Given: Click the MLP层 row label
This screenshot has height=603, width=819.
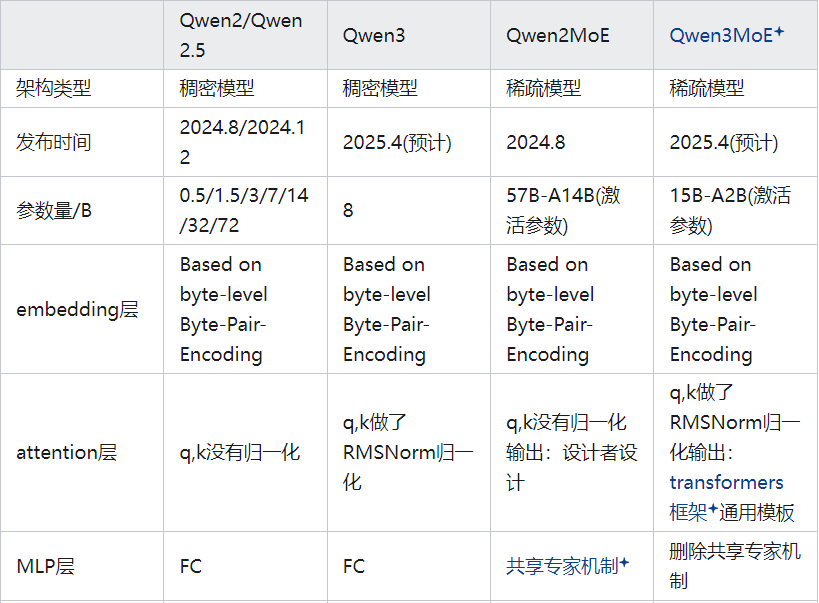Looking at the screenshot, I should (45, 566).
